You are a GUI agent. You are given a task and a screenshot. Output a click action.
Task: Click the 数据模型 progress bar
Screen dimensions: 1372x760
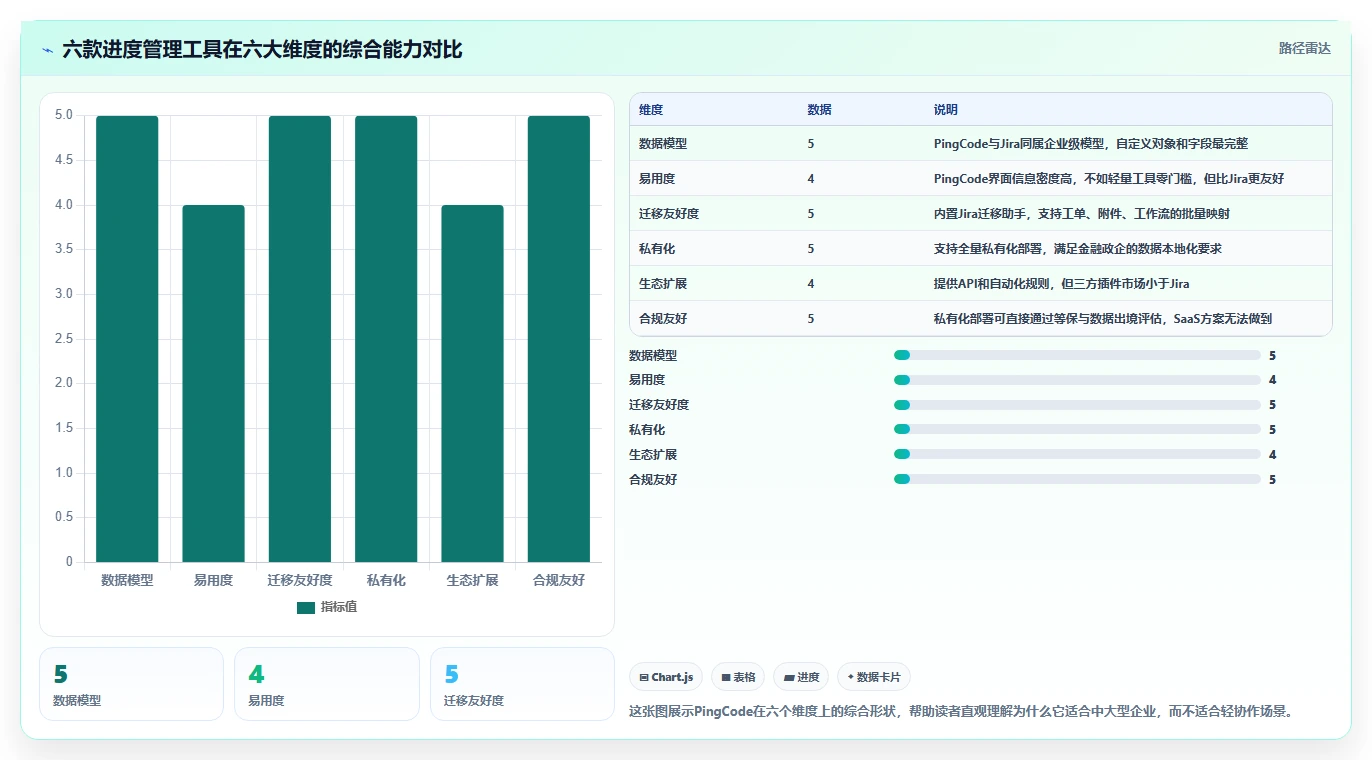pos(1077,355)
